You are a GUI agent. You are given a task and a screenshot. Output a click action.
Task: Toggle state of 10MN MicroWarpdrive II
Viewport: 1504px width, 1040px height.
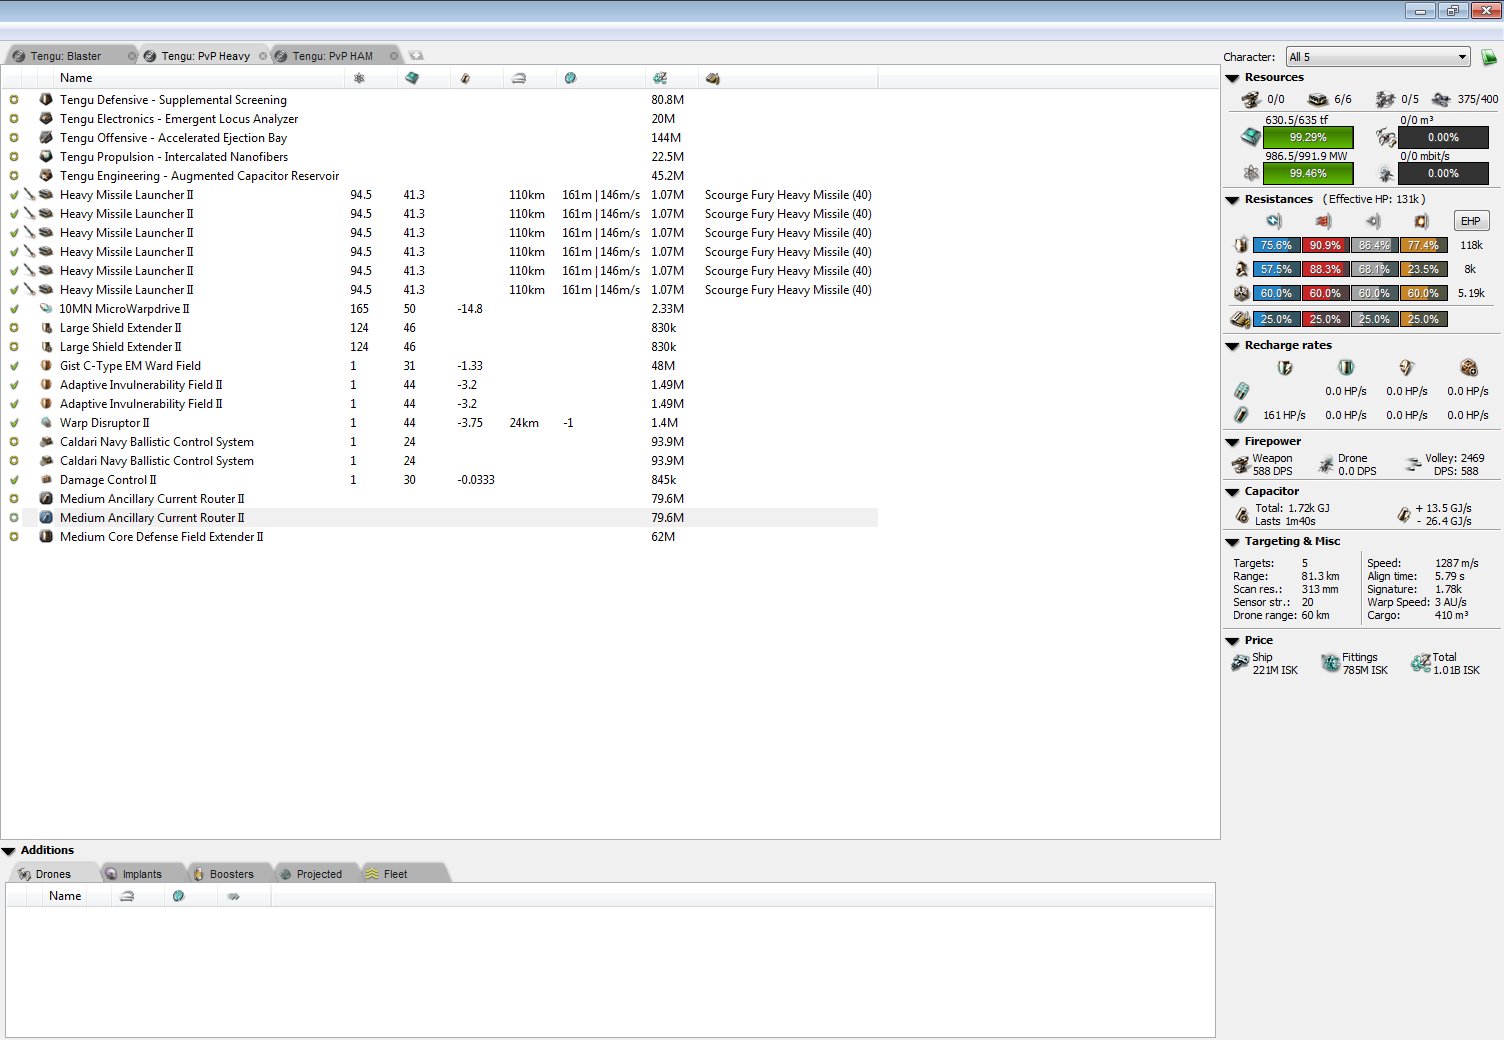[14, 309]
